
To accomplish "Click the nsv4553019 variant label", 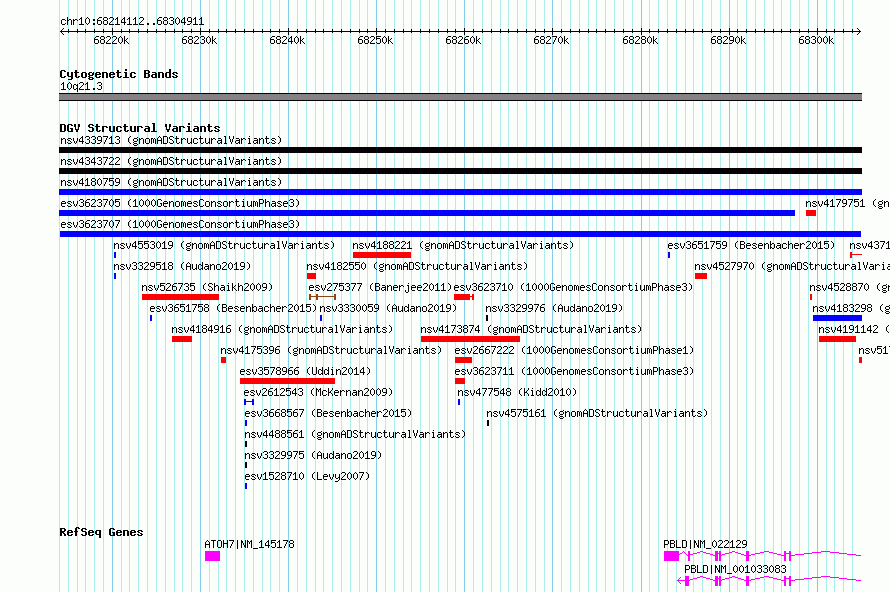I will click(x=224, y=245).
